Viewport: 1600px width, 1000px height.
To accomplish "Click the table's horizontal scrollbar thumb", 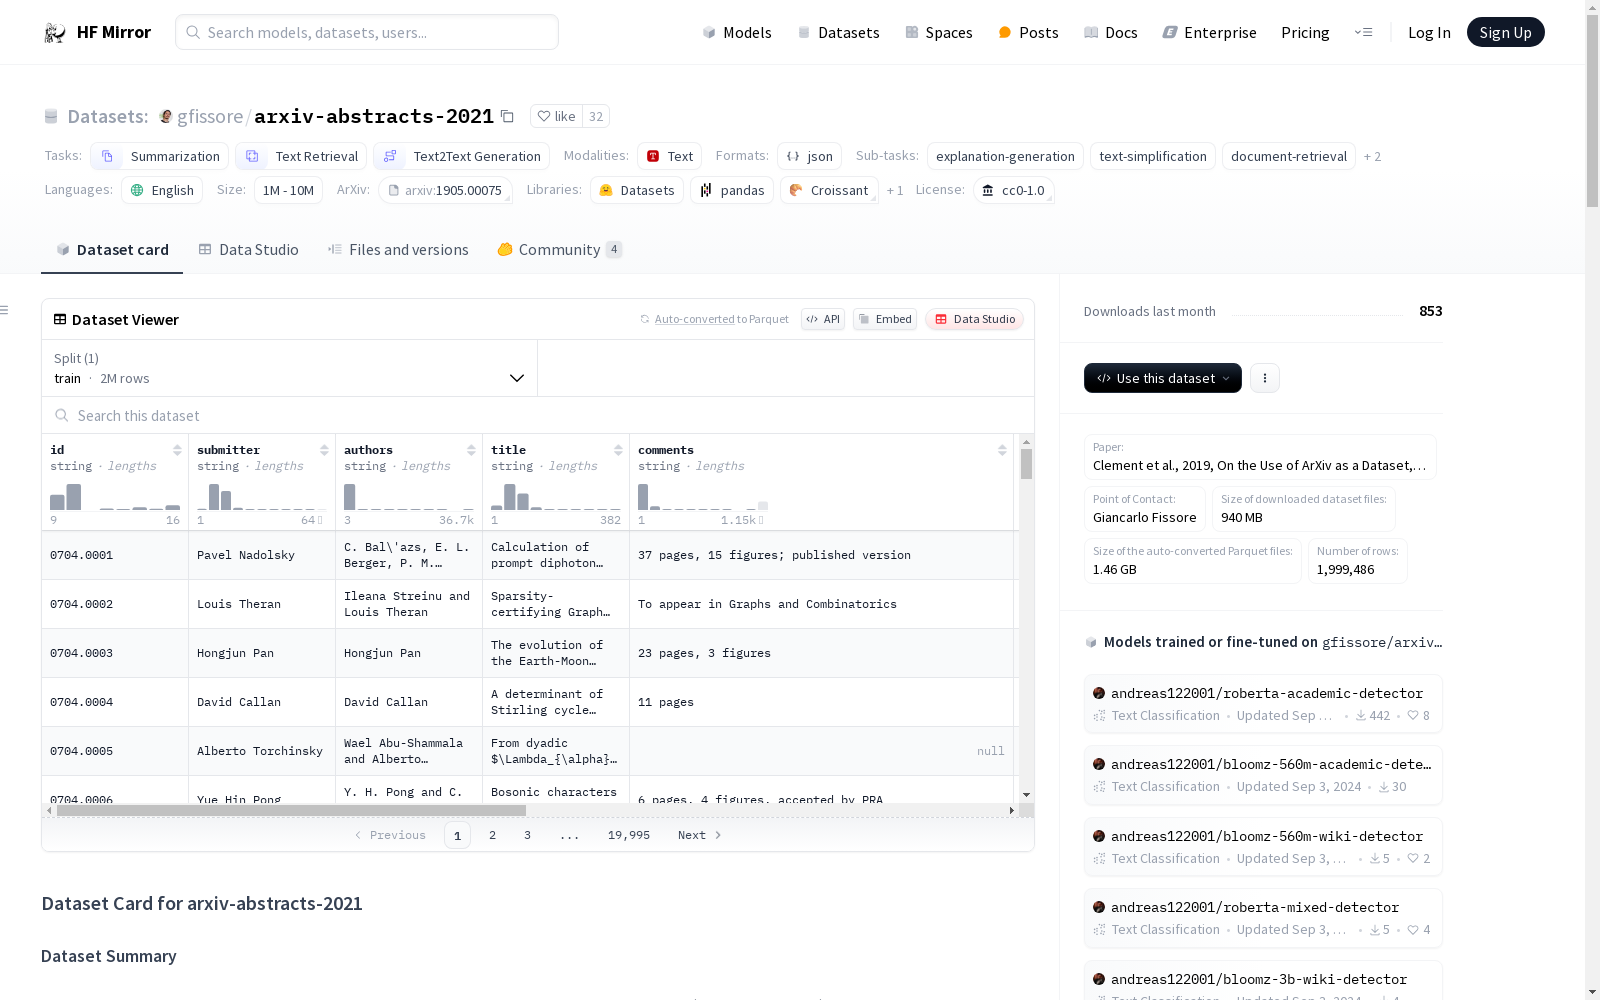I will [x=291, y=810].
